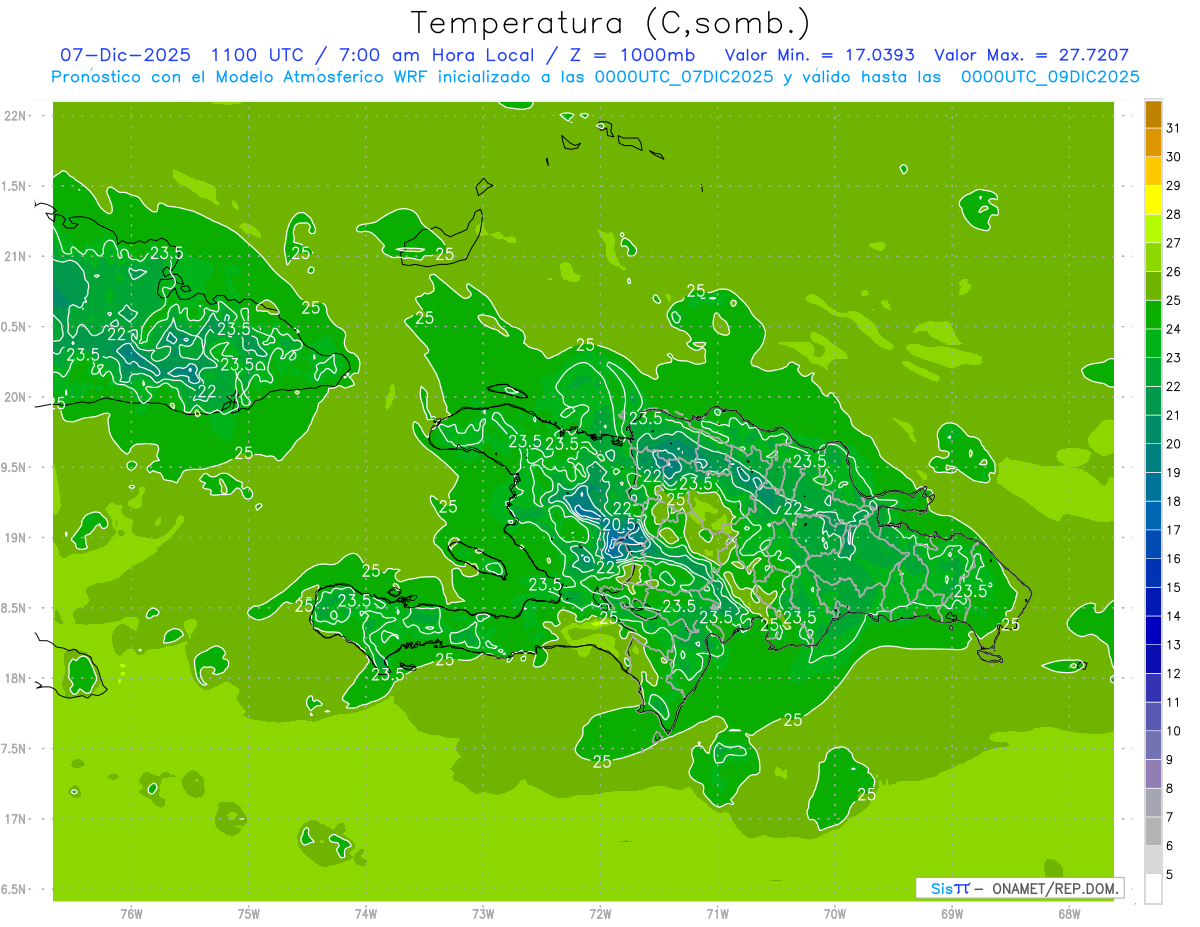Screen dimensions: 1200x927
Task: Click latitude label '22N'
Action: click(x=17, y=116)
